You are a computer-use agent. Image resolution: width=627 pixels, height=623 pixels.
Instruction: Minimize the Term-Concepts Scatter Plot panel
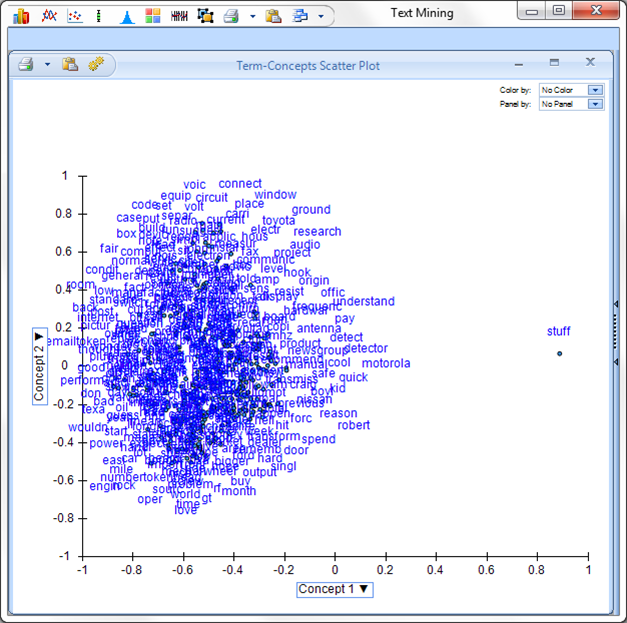[x=519, y=65]
